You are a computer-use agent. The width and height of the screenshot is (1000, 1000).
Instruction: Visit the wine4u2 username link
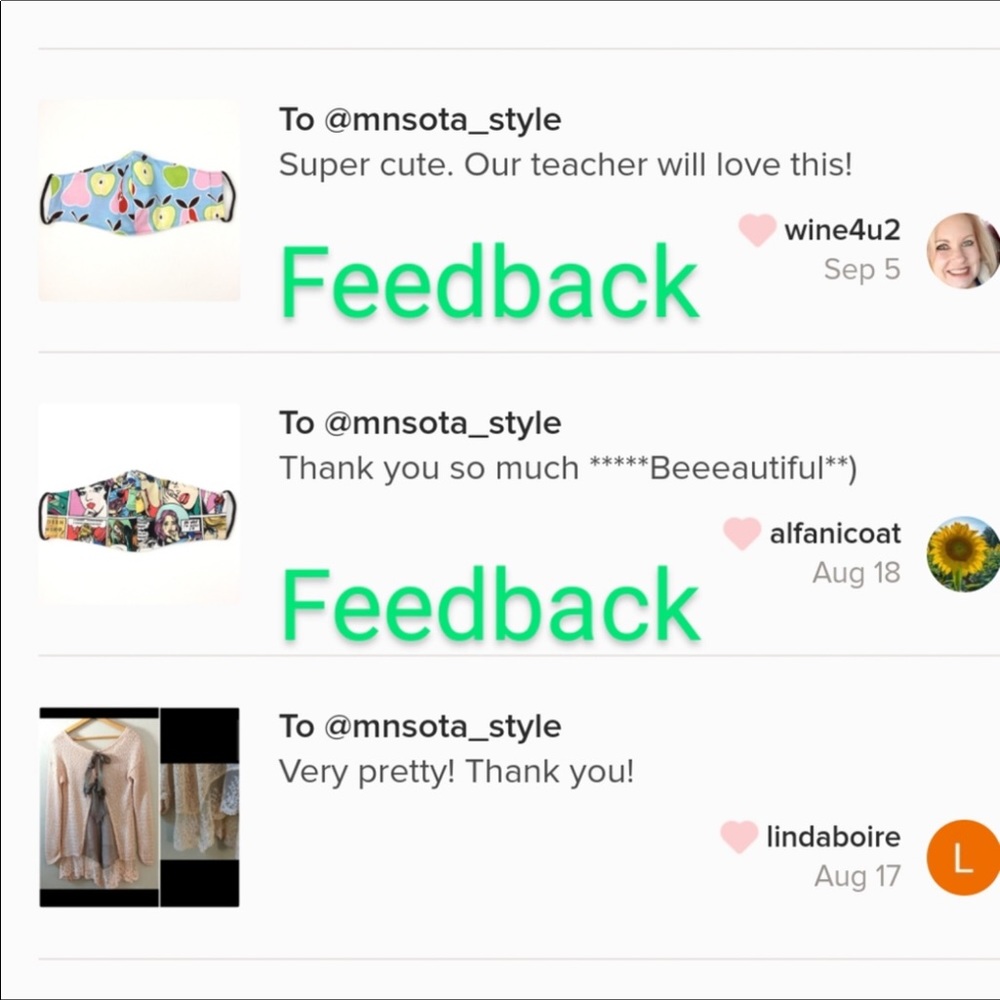click(x=842, y=230)
